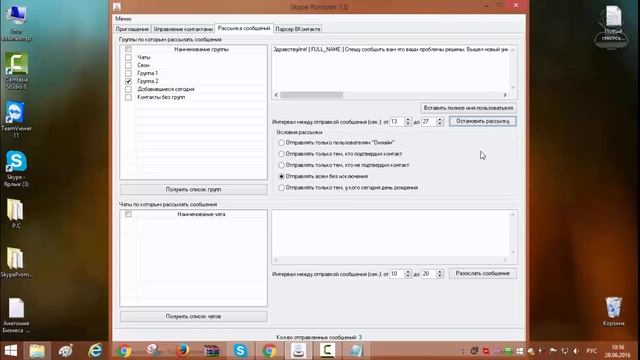
Task: Select send only to unconfirmed contacts option
Action: (281, 165)
